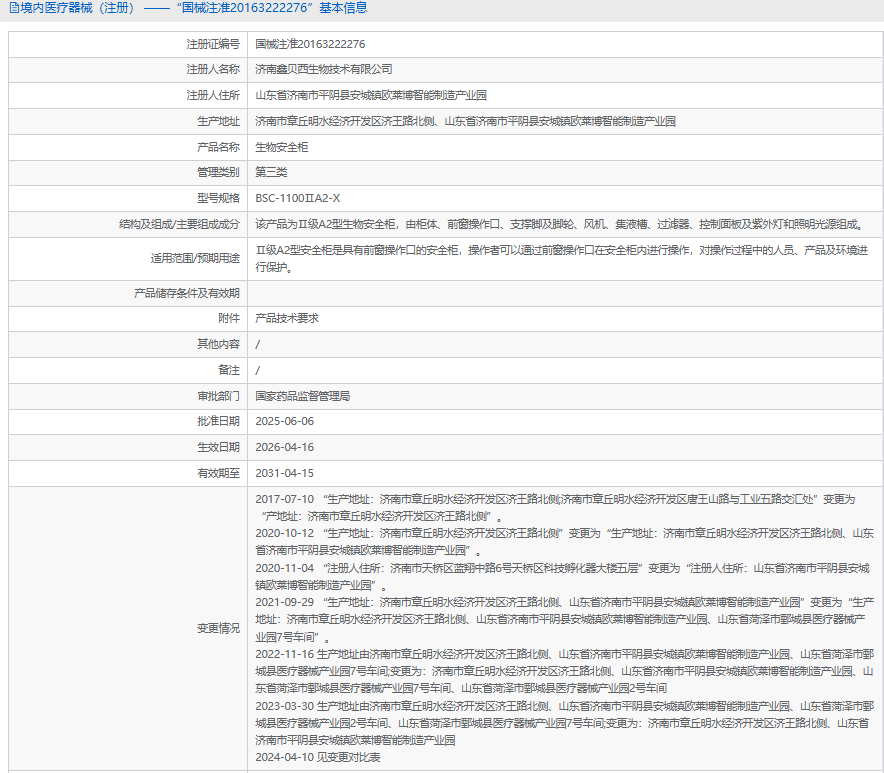Click the 2023-03-30 change record entry

(x=564, y=723)
